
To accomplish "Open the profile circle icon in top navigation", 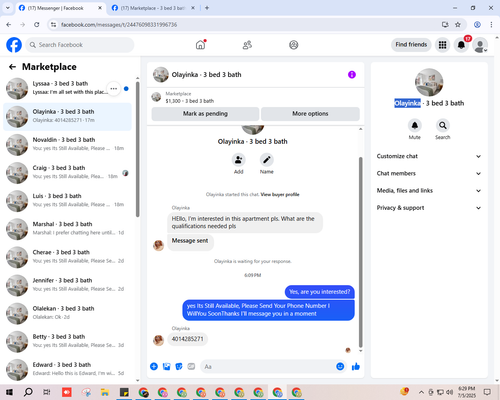I will [x=294, y=45].
